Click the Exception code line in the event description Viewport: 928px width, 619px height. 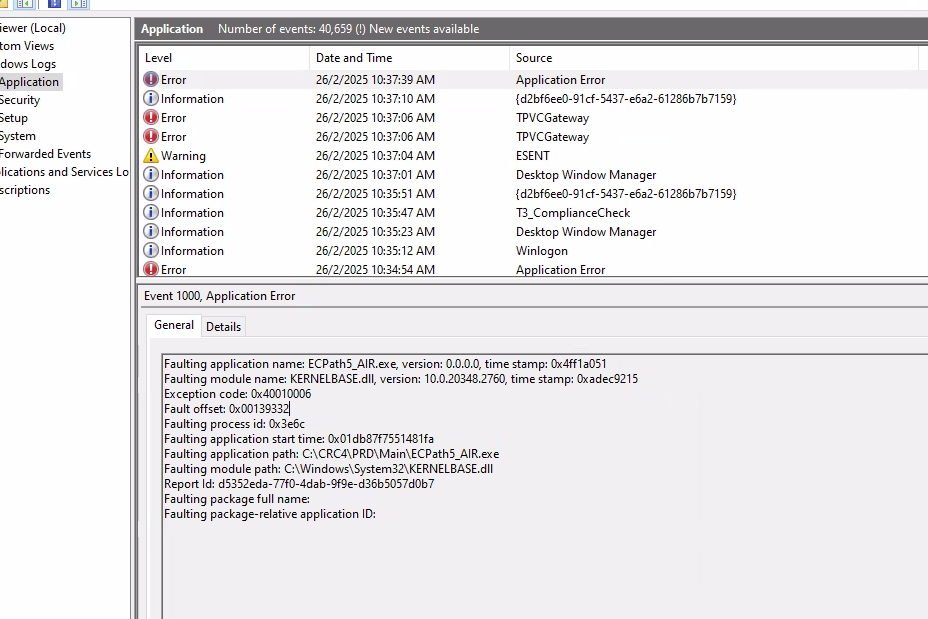point(237,394)
